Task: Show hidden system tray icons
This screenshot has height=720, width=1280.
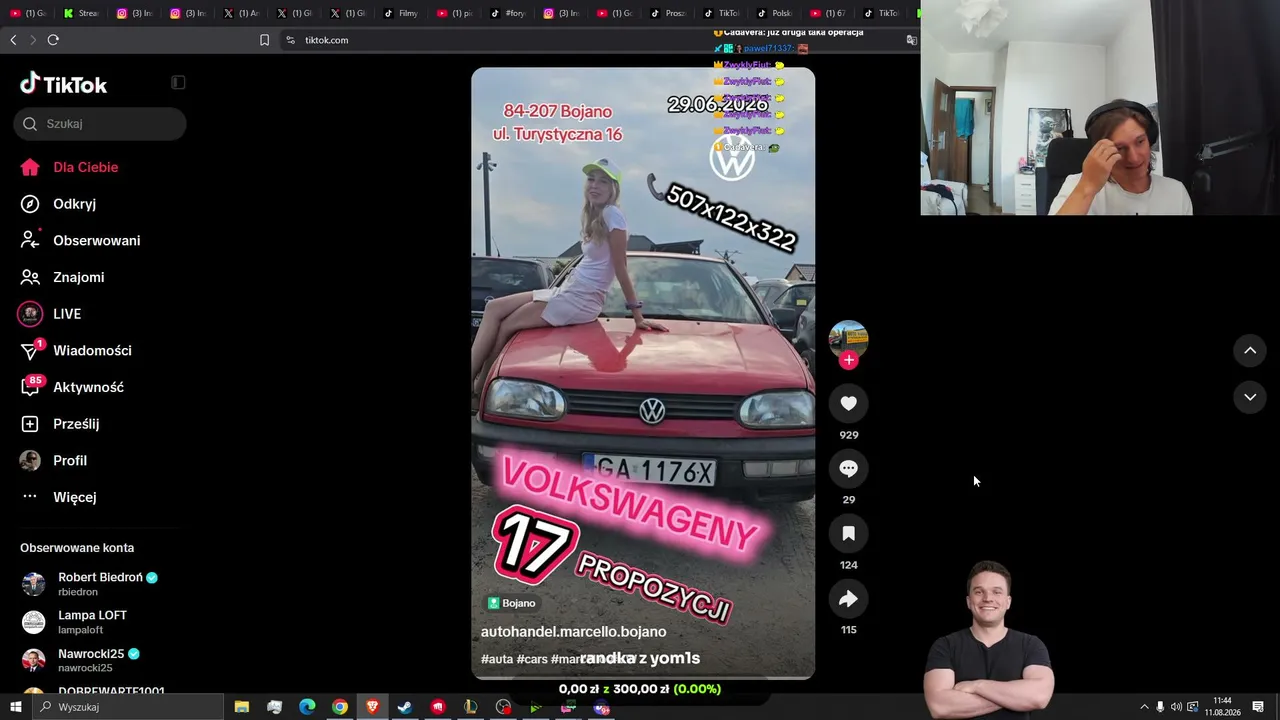Action: 1144,707
